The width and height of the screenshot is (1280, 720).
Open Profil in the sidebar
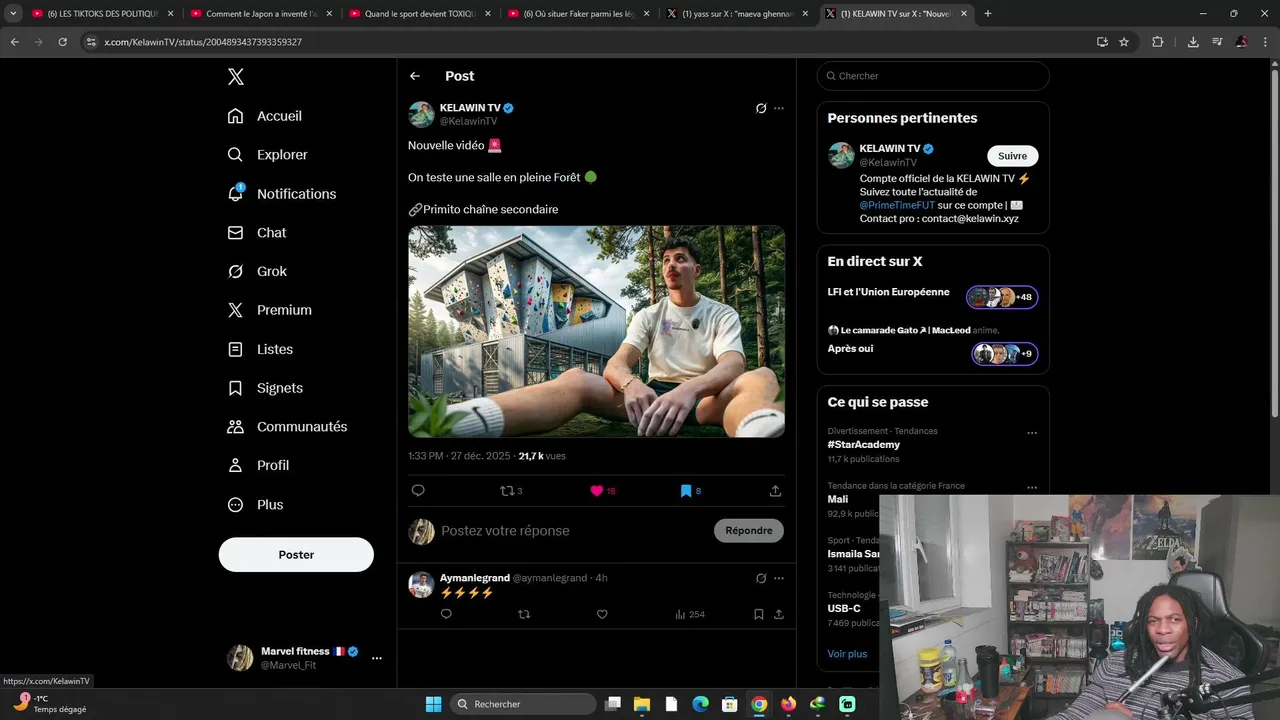(258, 465)
